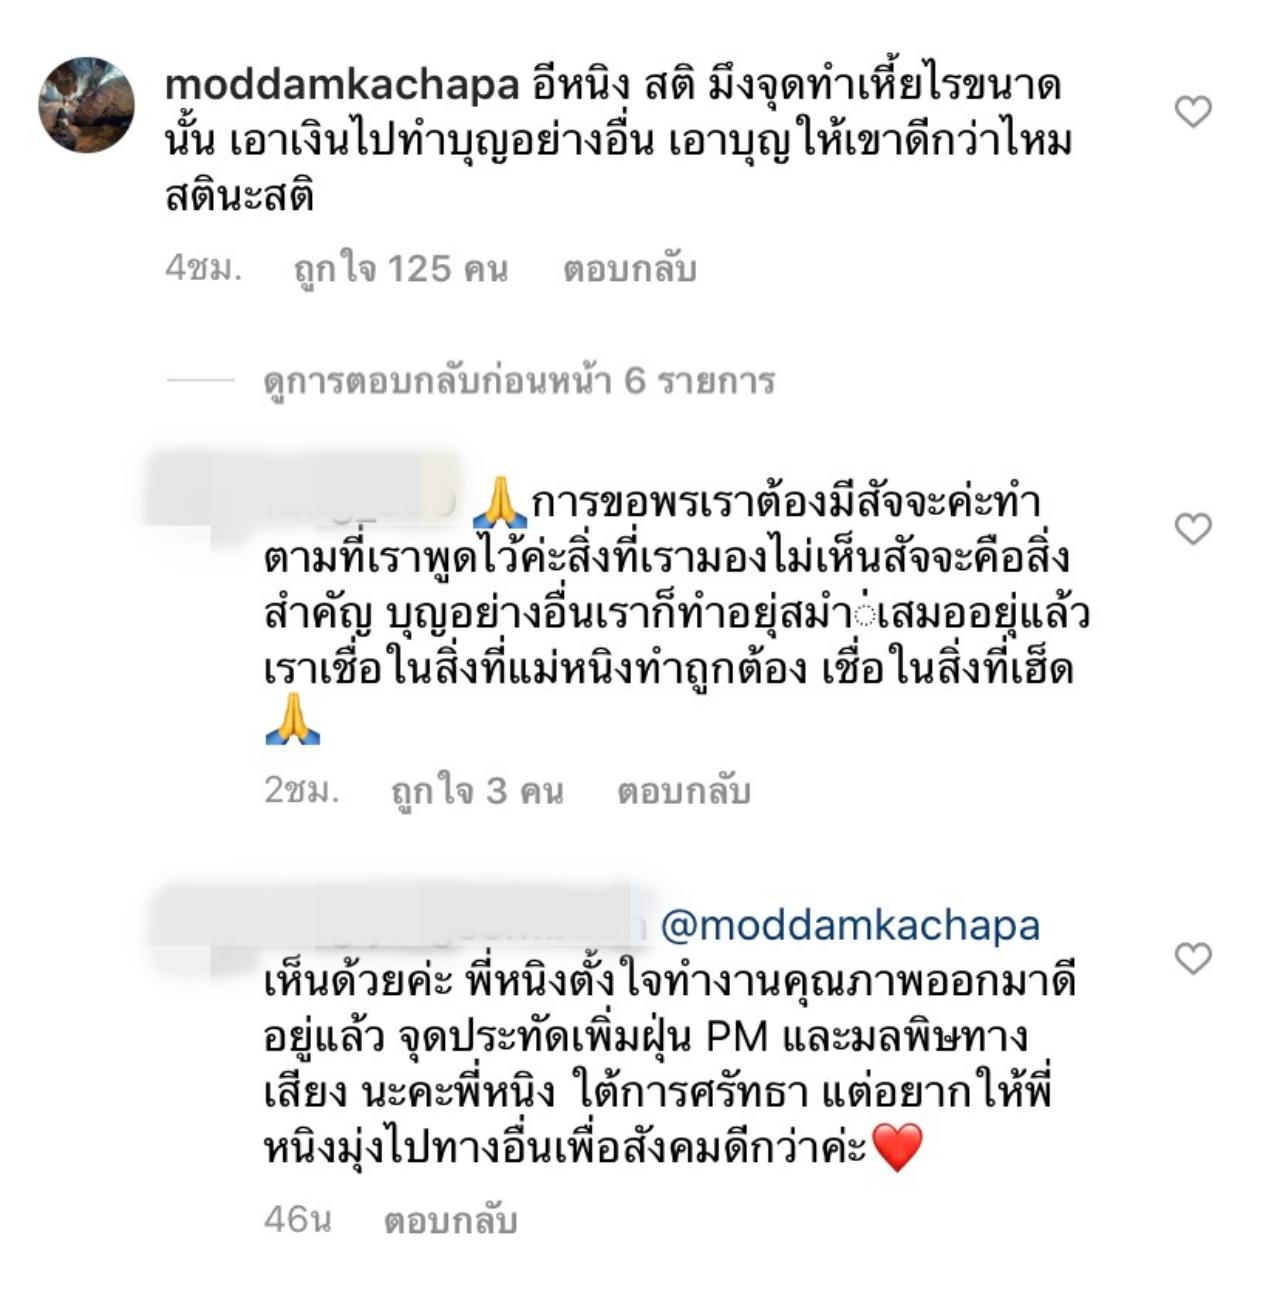This screenshot has height=1309, width=1280.
Task: Click the 46น timestamp
Action: click(297, 1219)
